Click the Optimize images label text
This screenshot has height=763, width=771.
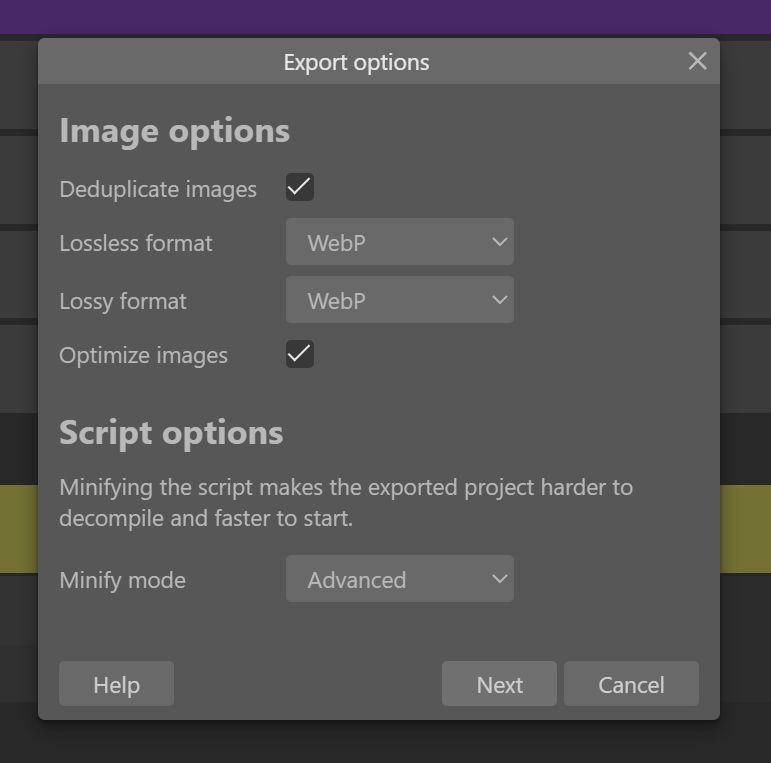143,355
